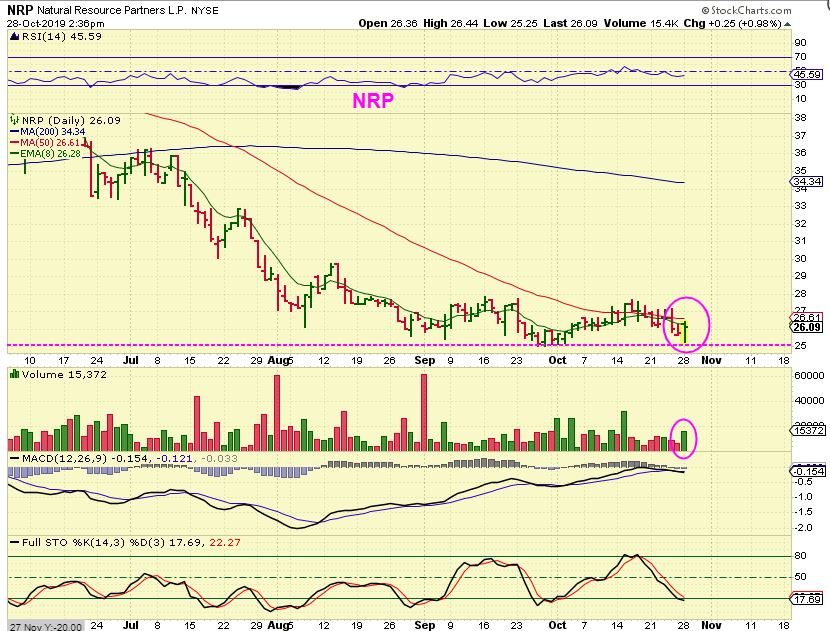
Task: Click the green up-arrow change indicator
Action: click(x=787, y=24)
